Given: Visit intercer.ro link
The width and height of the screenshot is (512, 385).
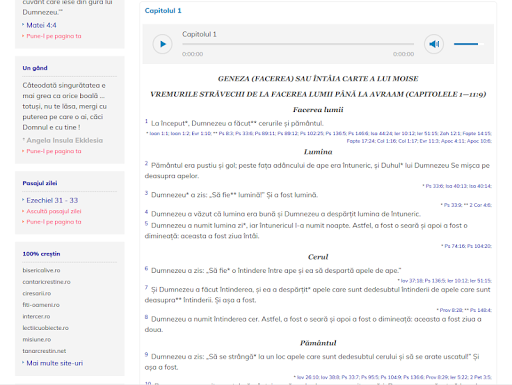Looking at the screenshot, I should click(x=36, y=316).
